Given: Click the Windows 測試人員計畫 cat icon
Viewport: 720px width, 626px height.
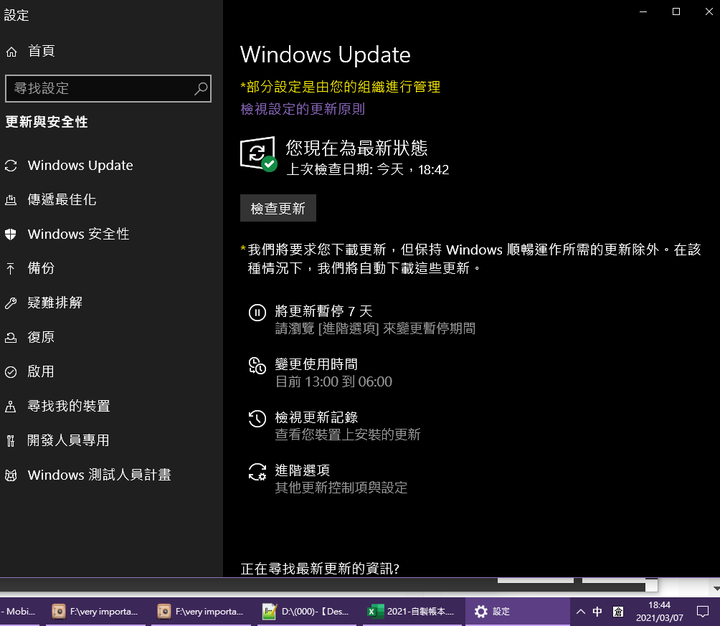Looking at the screenshot, I should [x=11, y=475].
